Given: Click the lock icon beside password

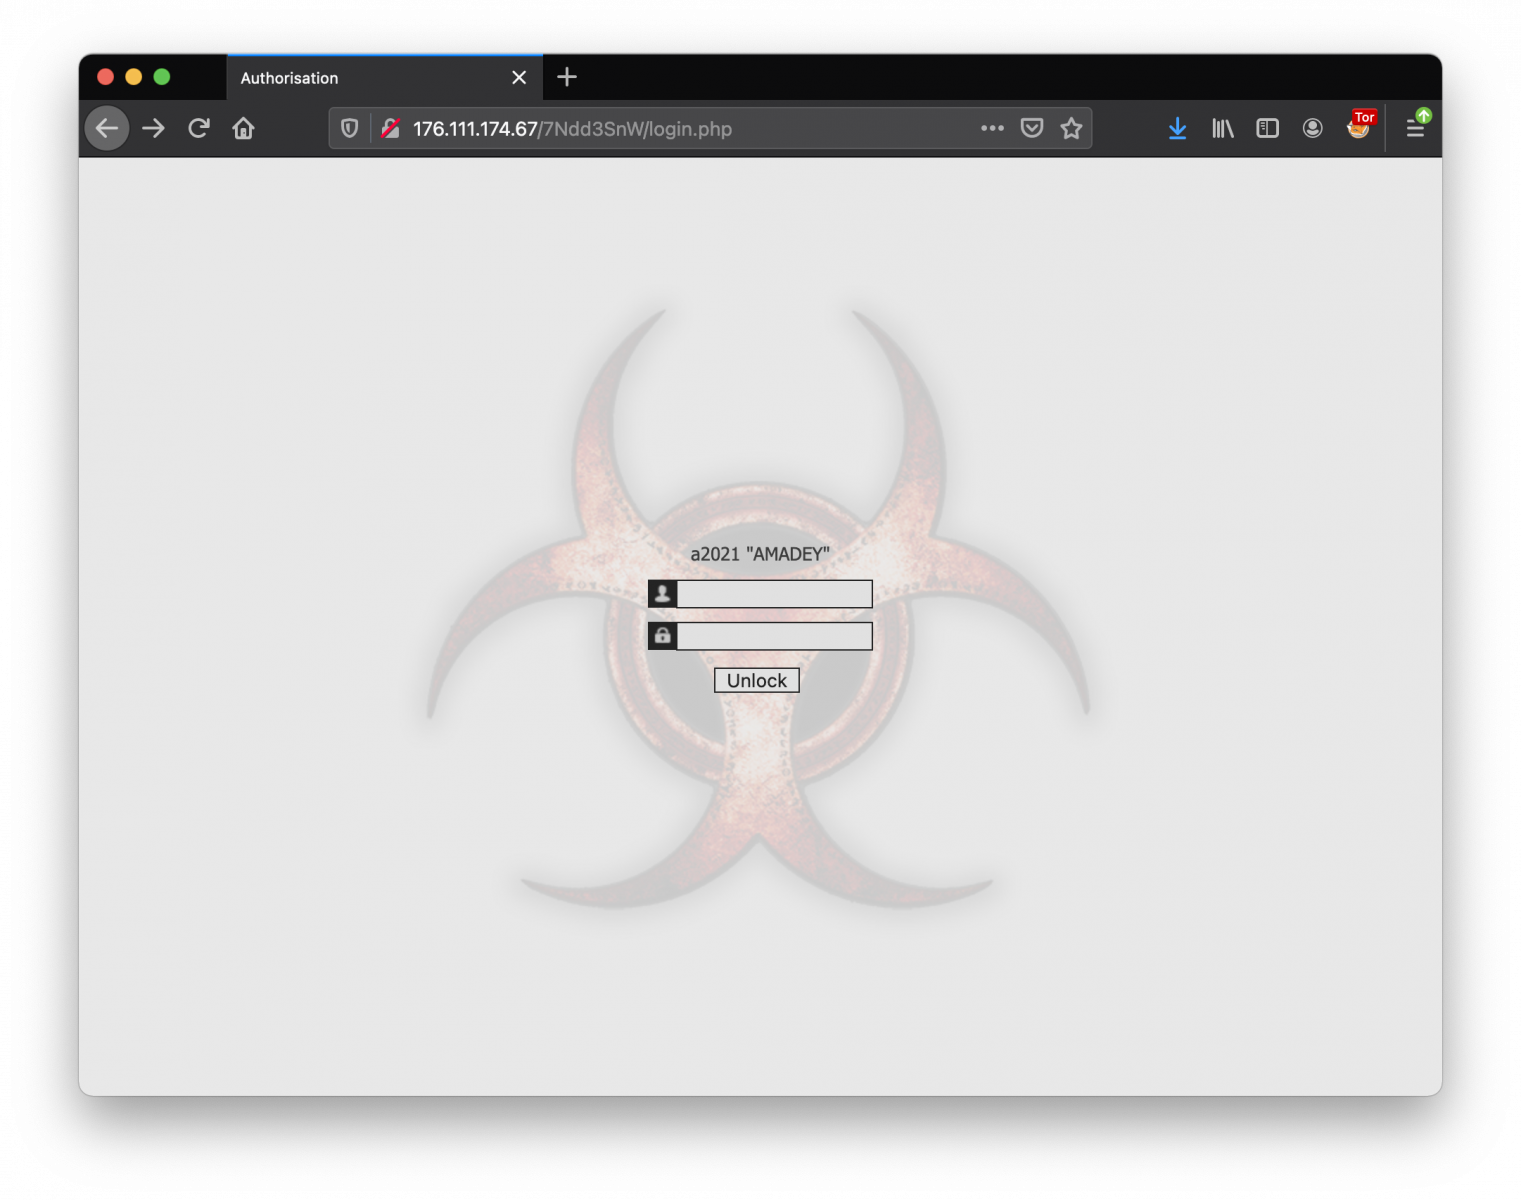Looking at the screenshot, I should [x=662, y=636].
